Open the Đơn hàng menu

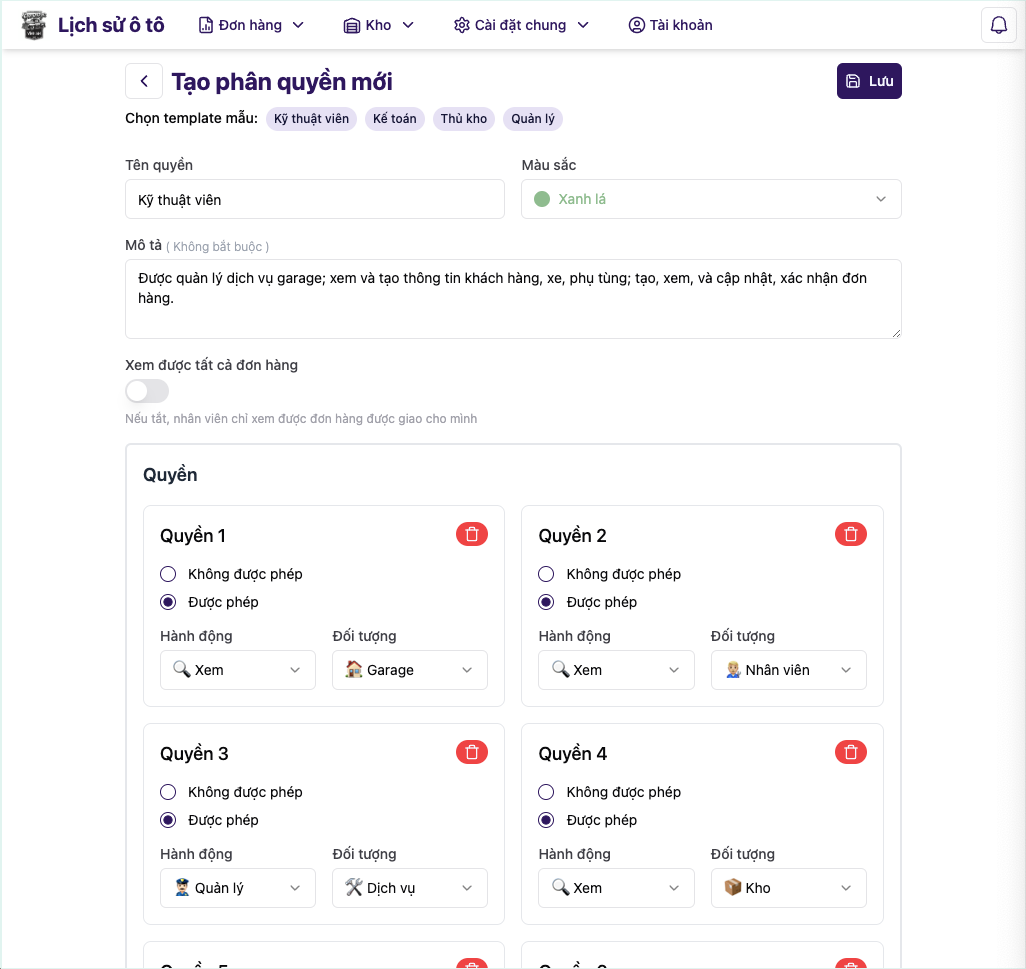[251, 25]
